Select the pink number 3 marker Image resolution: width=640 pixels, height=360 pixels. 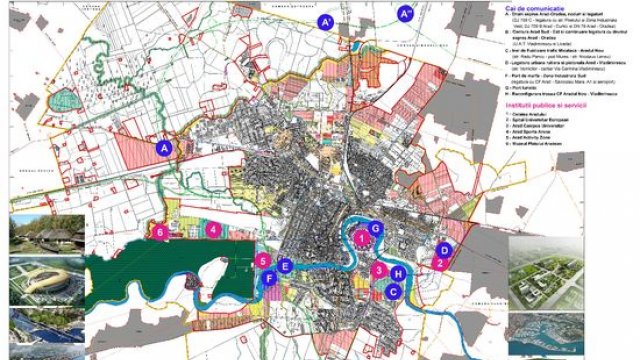point(379,270)
